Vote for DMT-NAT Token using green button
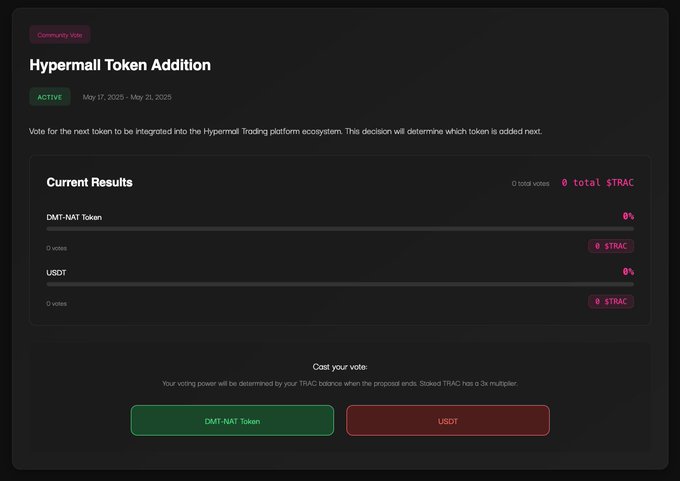Viewport: 680px width, 481px height. click(x=232, y=421)
